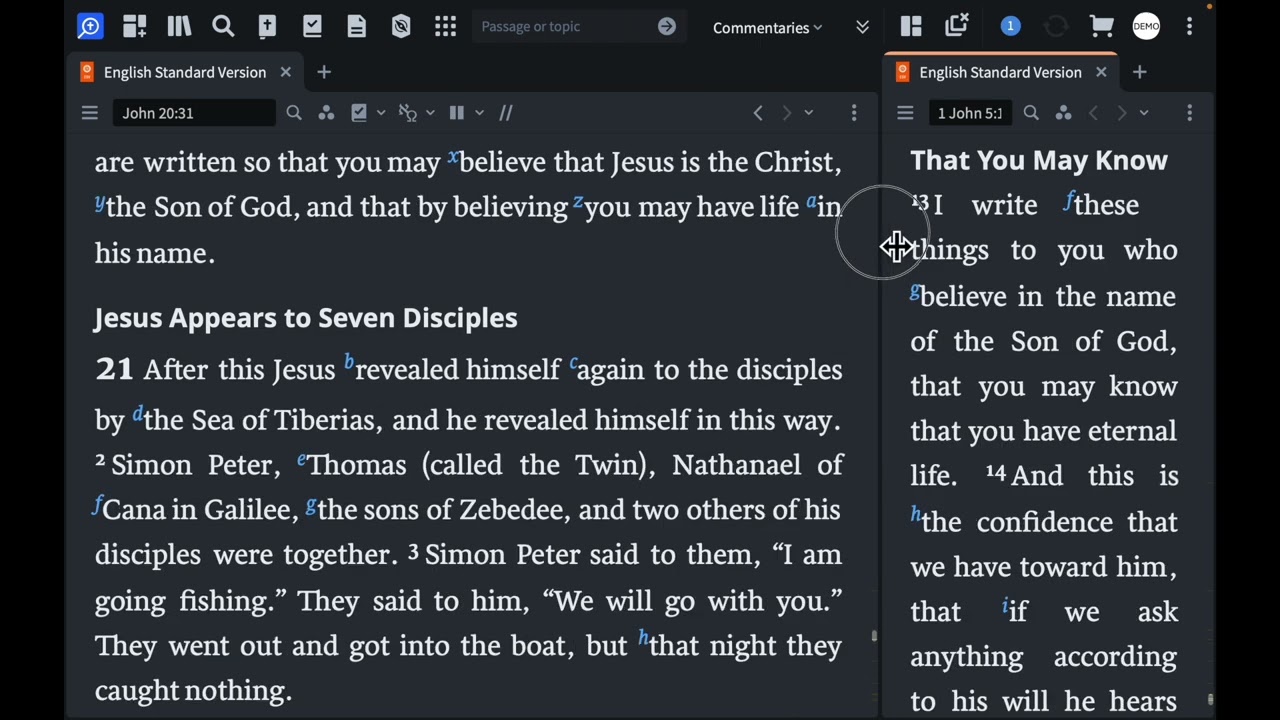Open the add-panel dashboard icon
Screen dimensions: 1280x720
click(134, 27)
